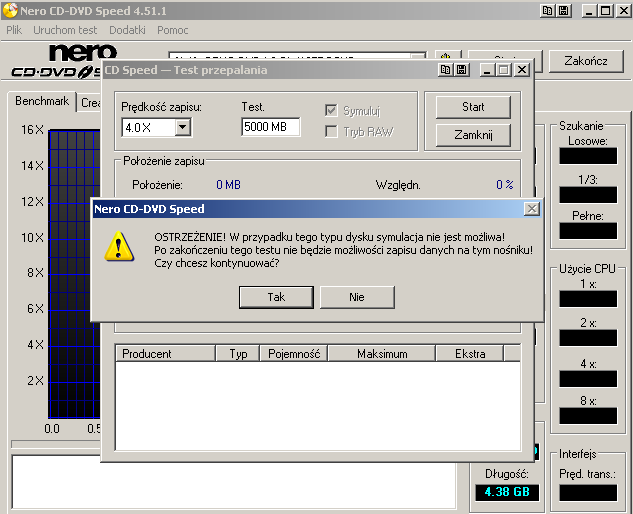The width and height of the screenshot is (633, 514).
Task: Click the CPU usage 1 x display
Action: click(x=588, y=299)
